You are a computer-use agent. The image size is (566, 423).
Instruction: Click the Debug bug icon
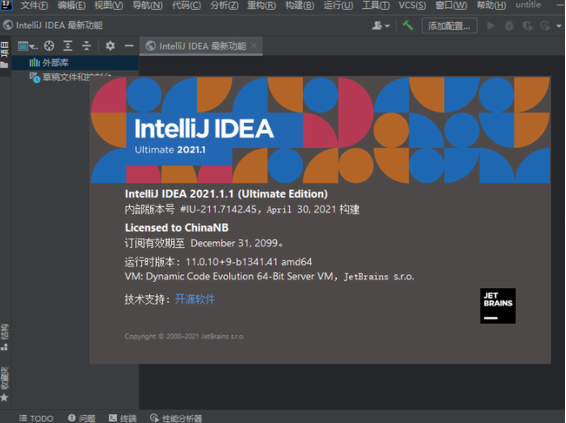tap(509, 26)
